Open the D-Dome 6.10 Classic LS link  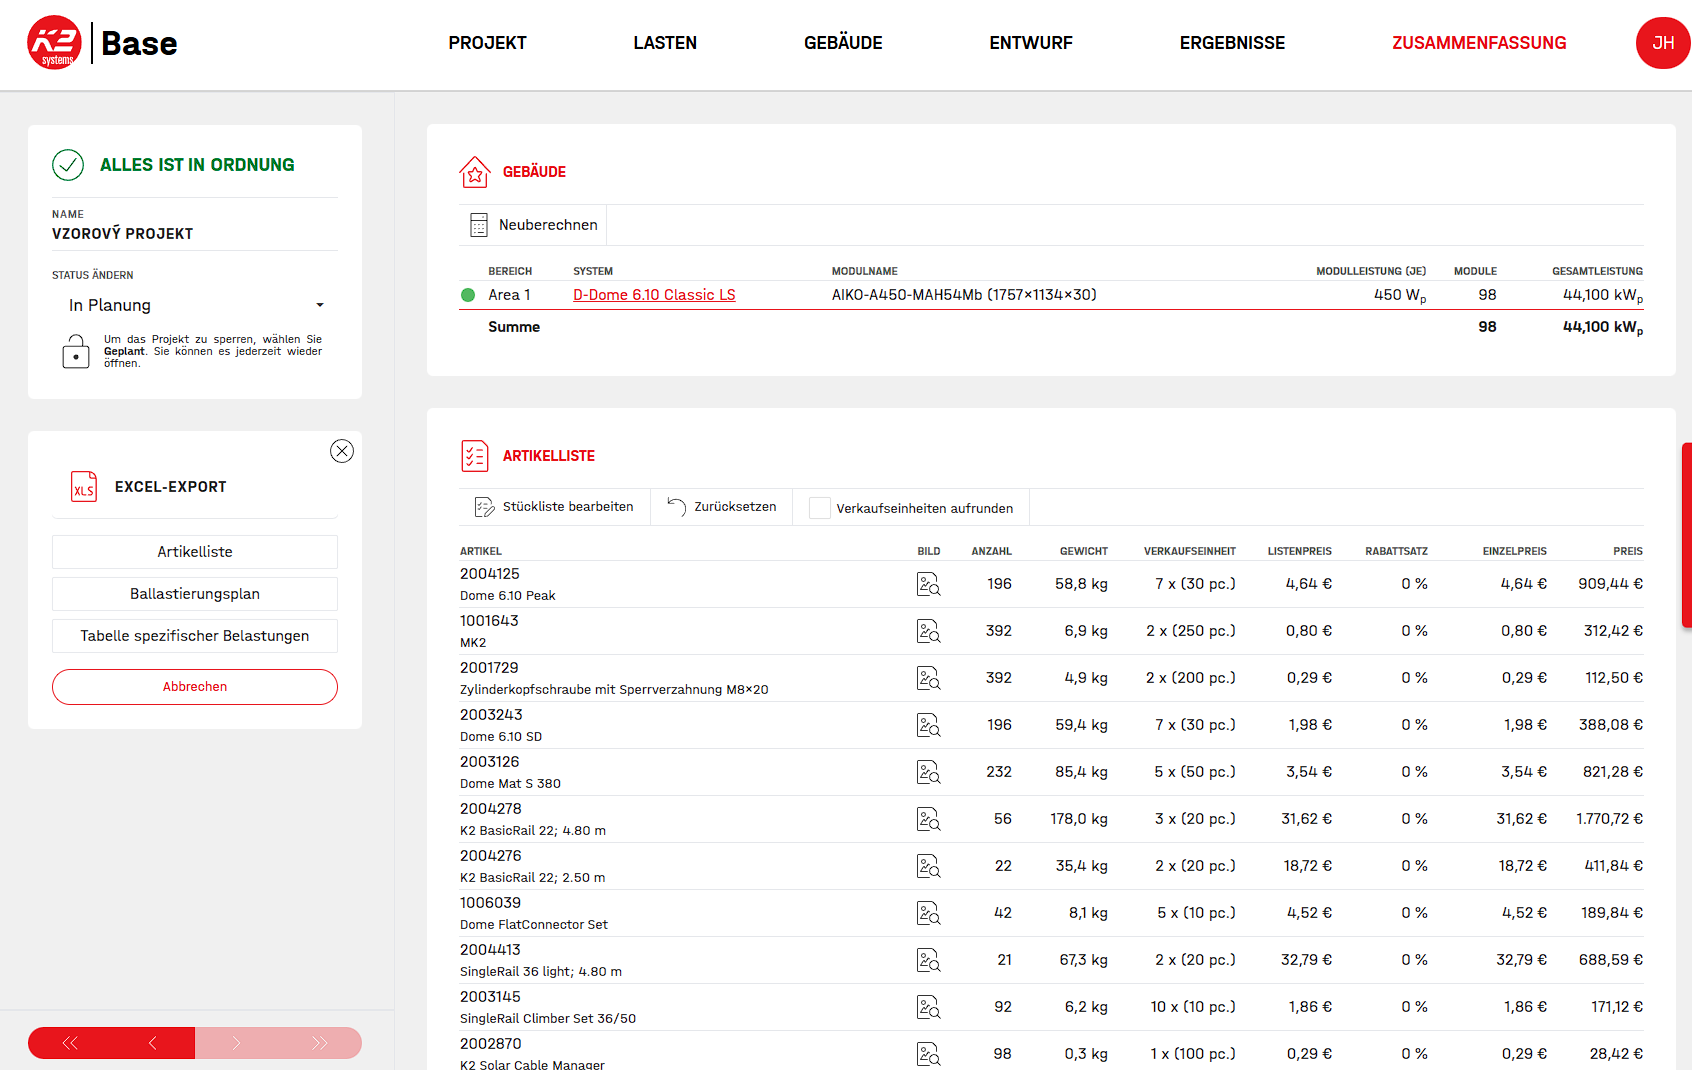[654, 295]
